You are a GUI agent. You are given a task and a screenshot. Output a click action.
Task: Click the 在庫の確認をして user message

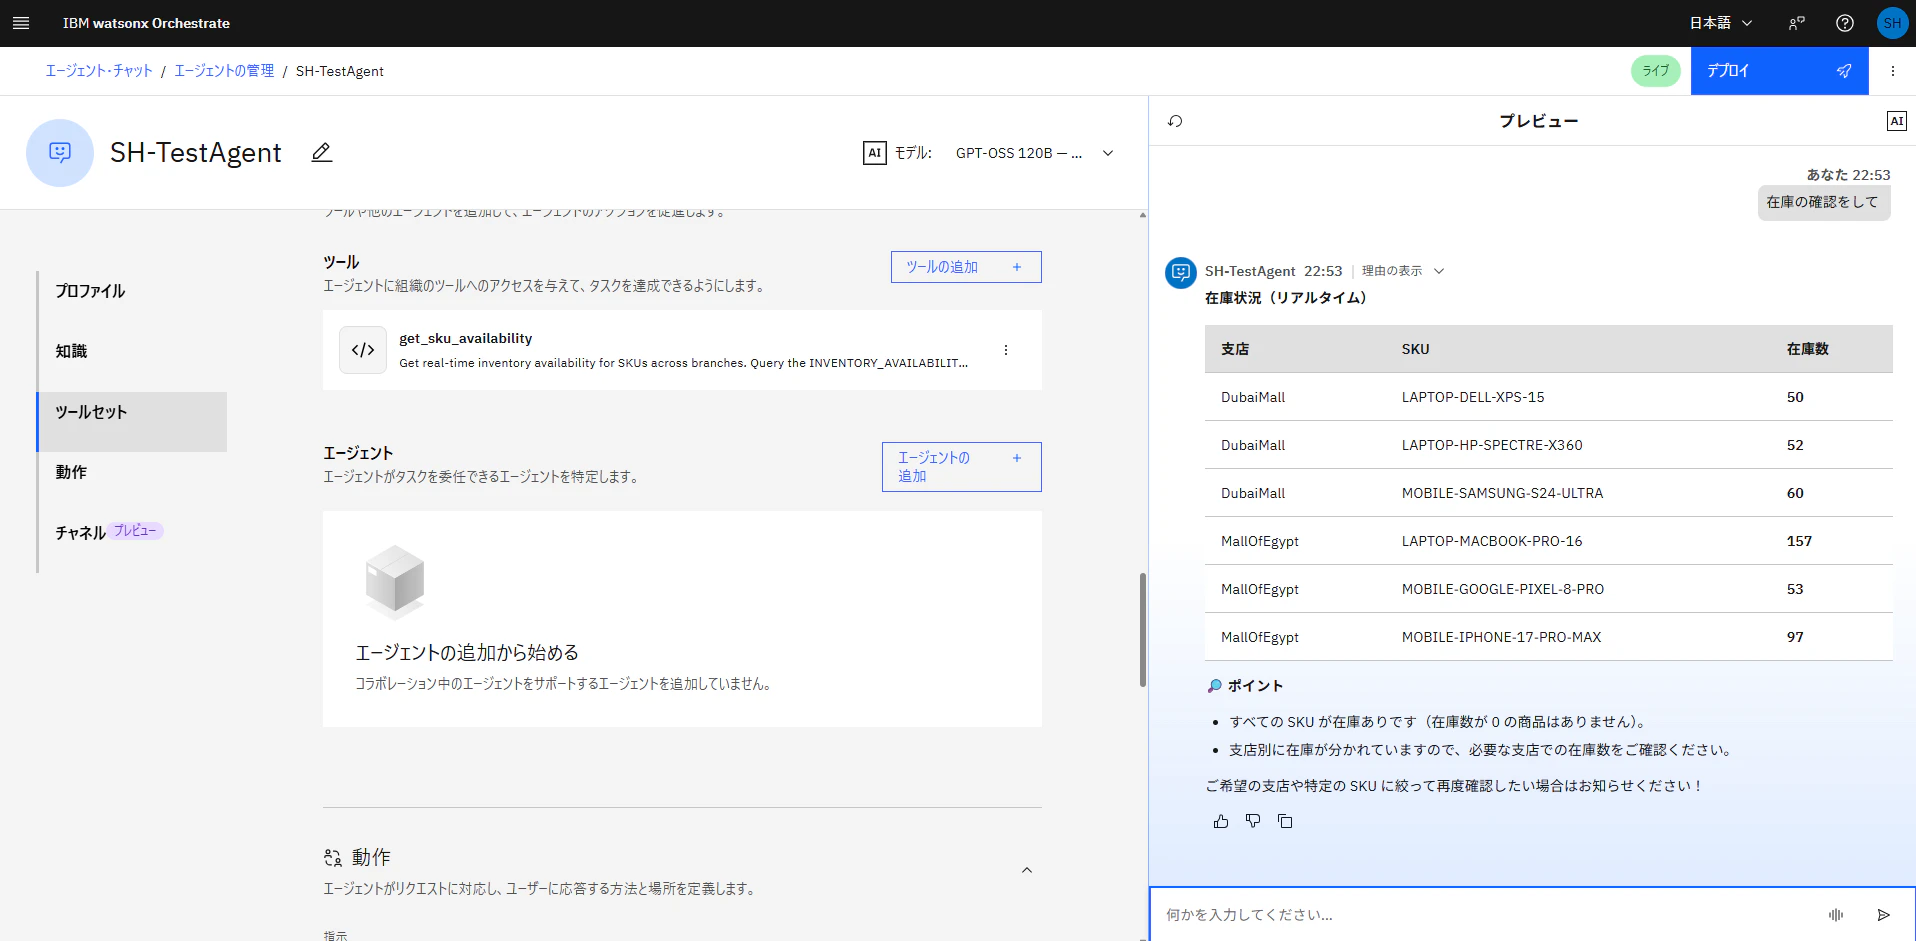pyautogui.click(x=1823, y=202)
